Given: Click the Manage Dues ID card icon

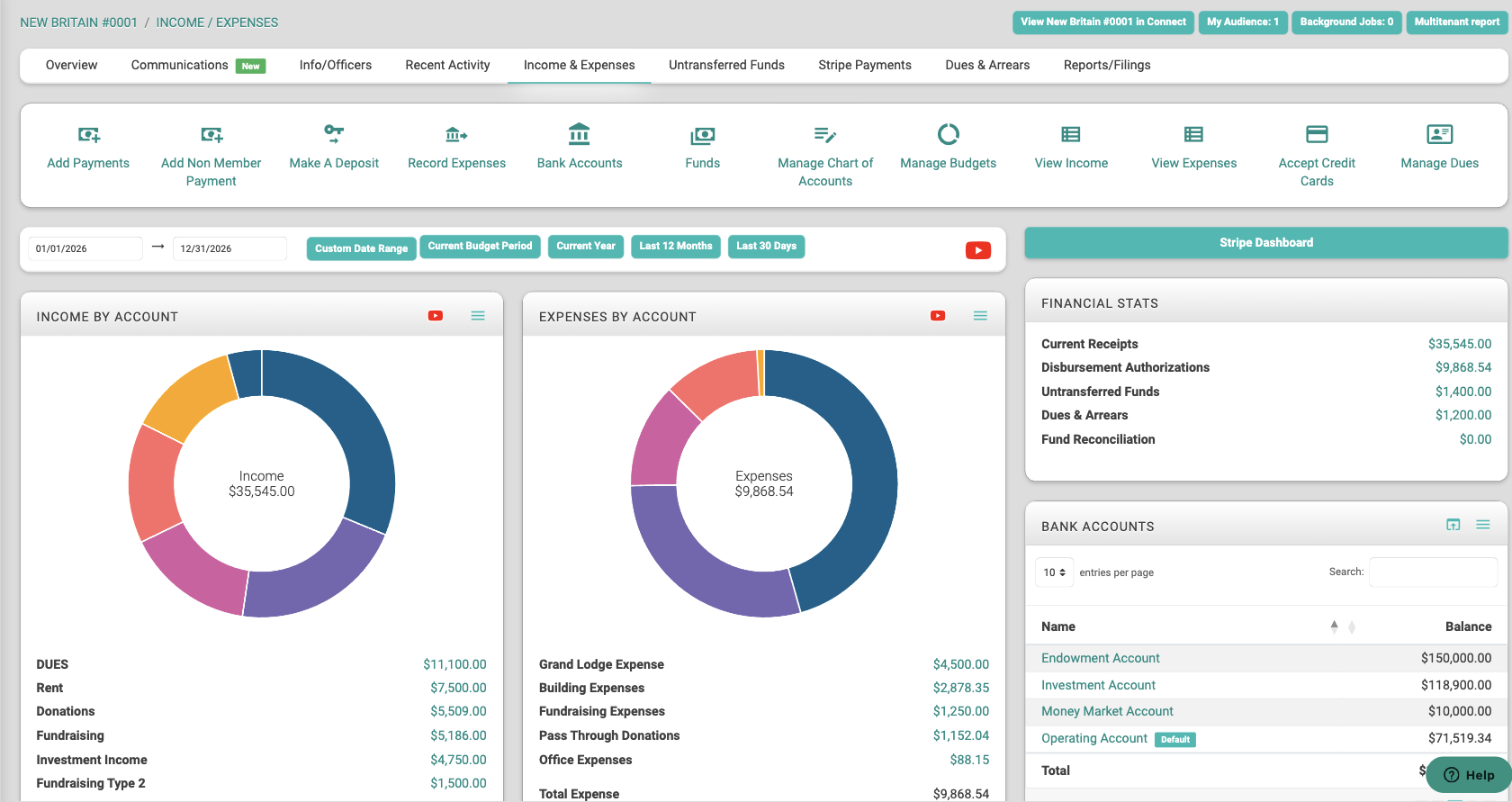Looking at the screenshot, I should point(1440,134).
